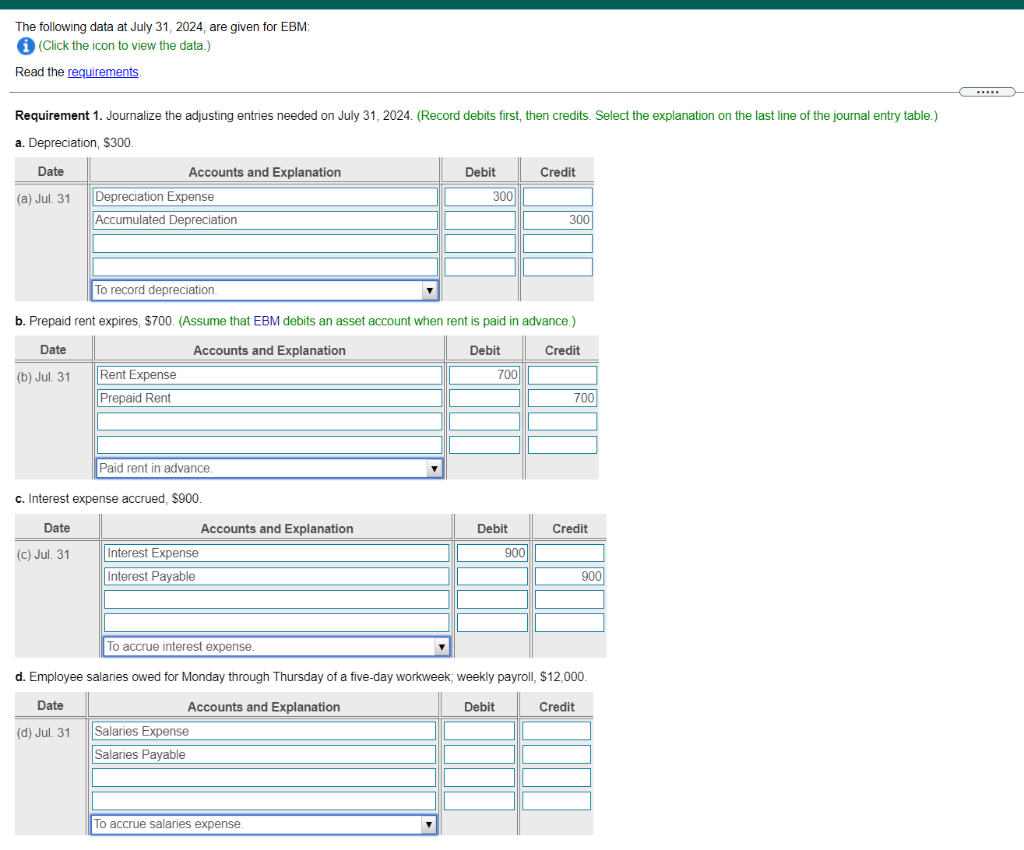Click credit field showing 700 for Prepaid Rent

pyautogui.click(x=562, y=398)
